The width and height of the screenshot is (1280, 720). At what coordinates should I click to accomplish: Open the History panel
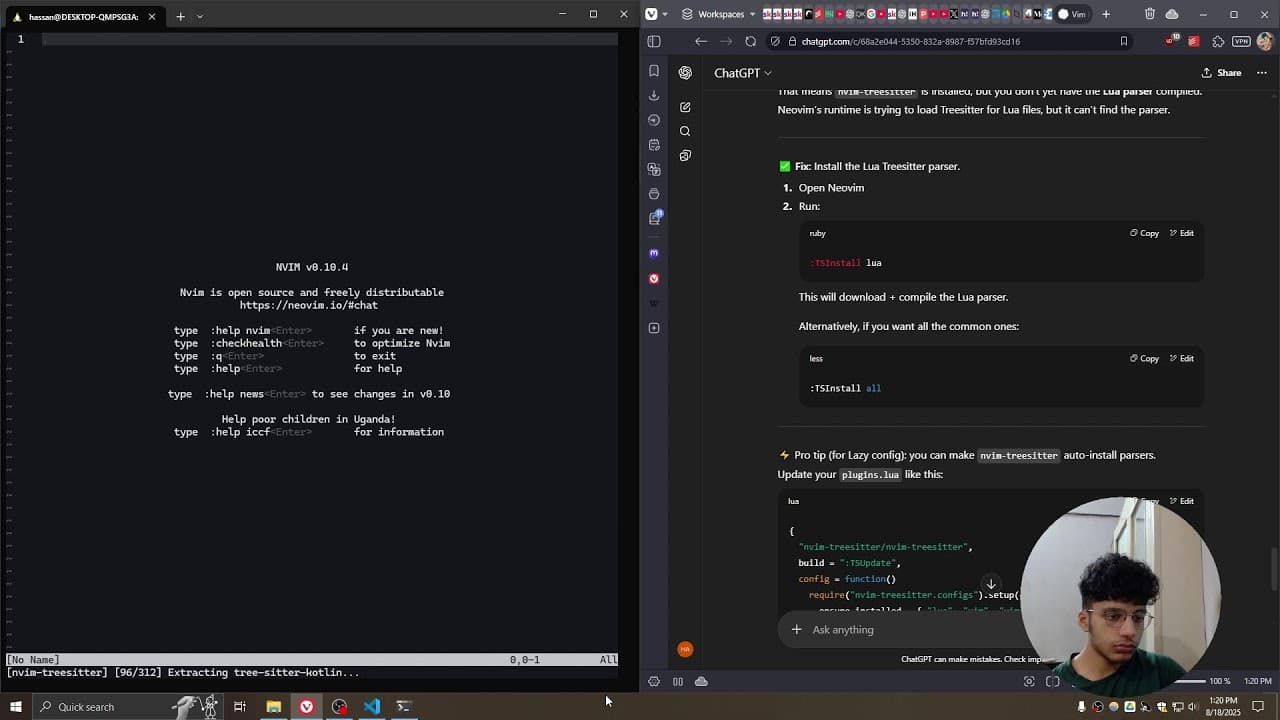tap(654, 120)
